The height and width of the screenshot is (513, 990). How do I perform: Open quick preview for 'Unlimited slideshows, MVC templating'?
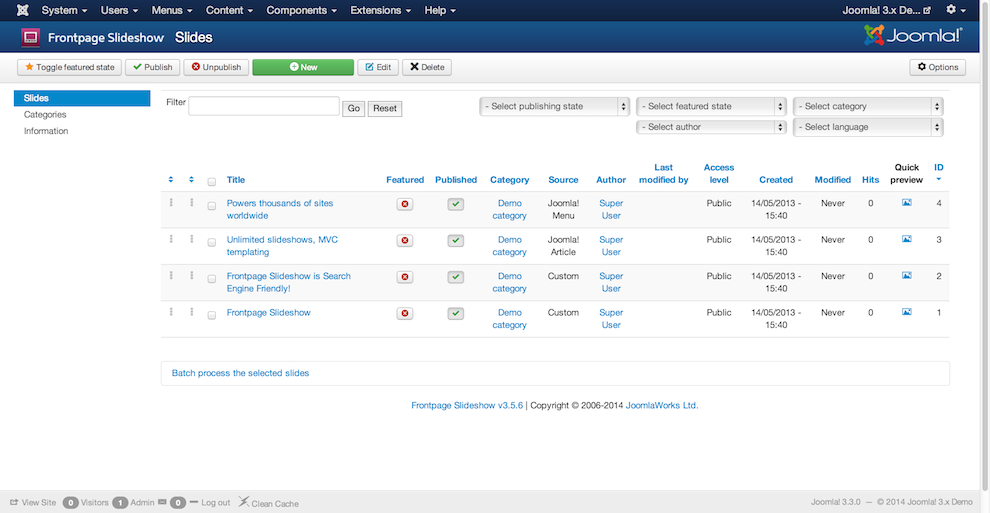(907, 239)
